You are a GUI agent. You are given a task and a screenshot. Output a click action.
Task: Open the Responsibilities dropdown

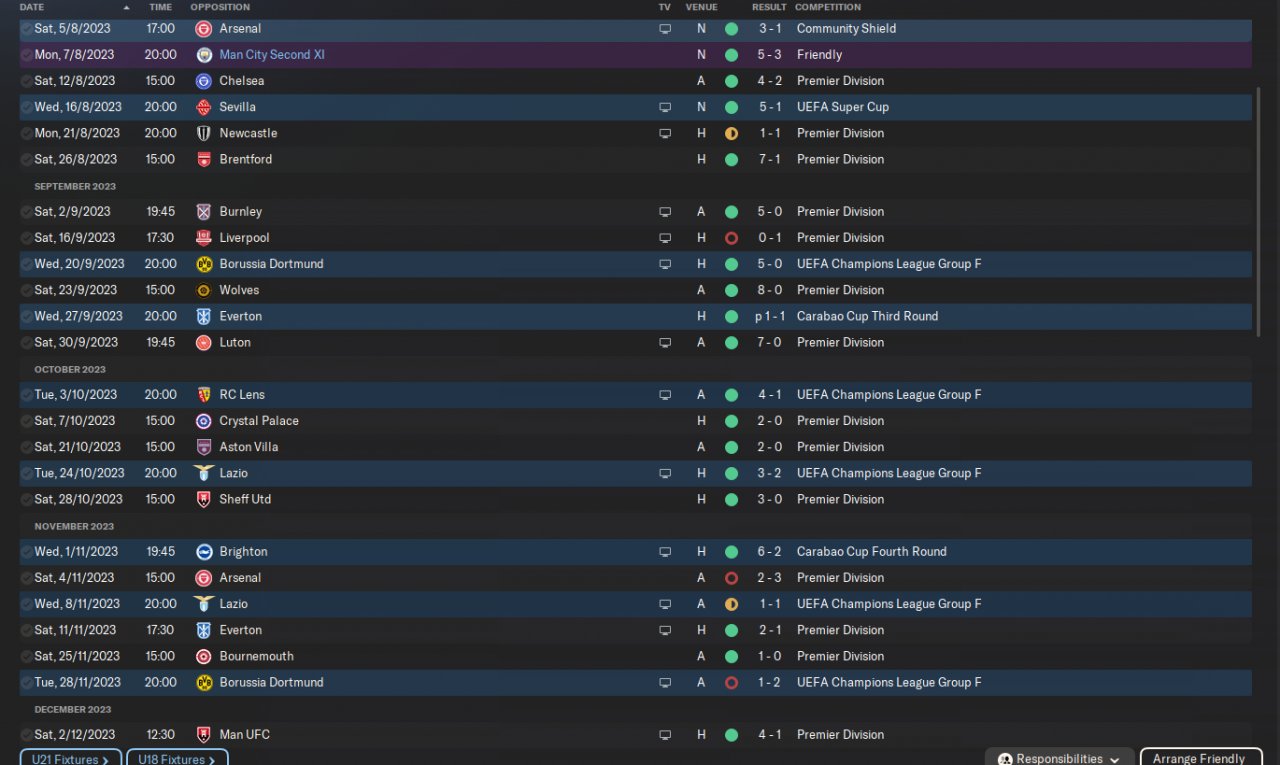(x=1059, y=758)
